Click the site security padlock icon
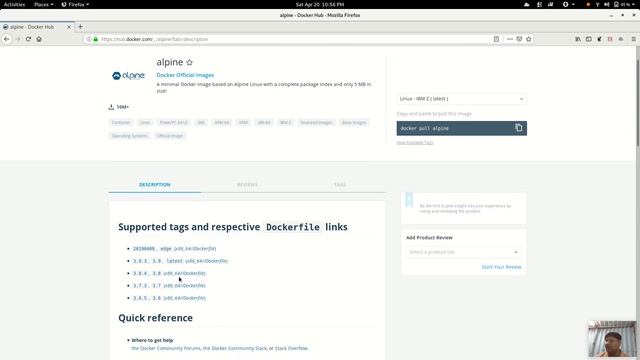The width and height of the screenshot is (640, 360). [96, 39]
